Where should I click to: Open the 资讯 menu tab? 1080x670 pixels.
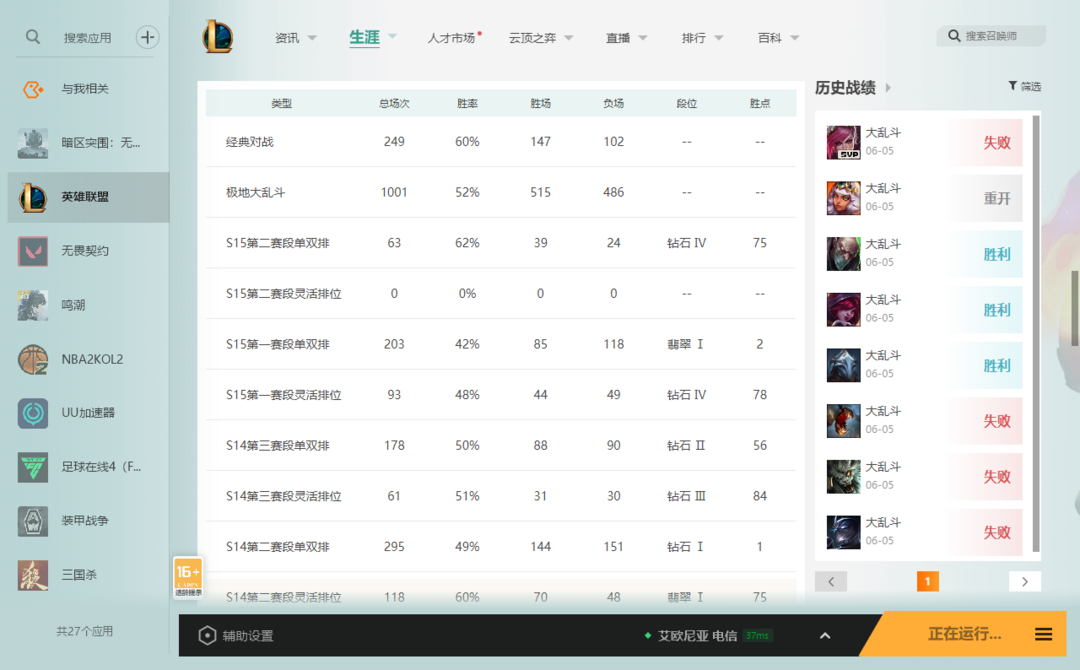[287, 38]
